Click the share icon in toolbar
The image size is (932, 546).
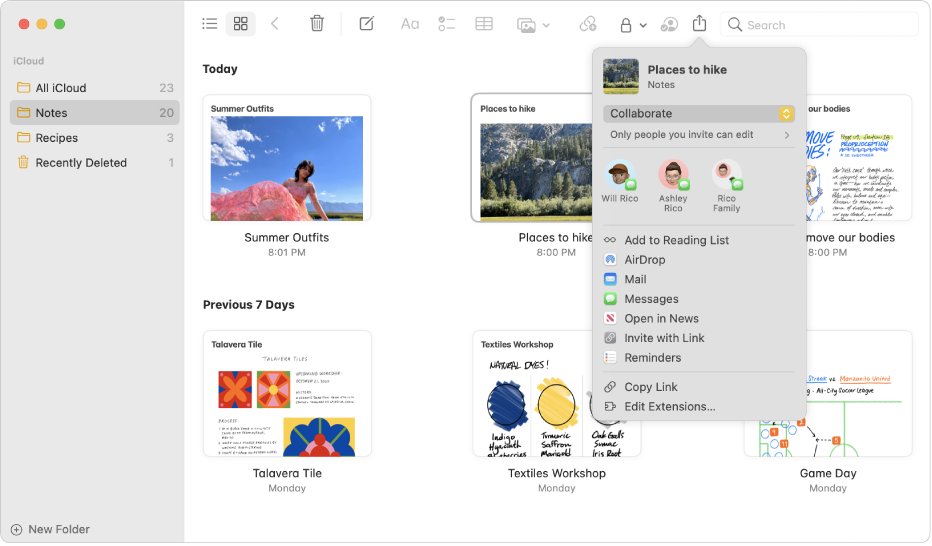[x=700, y=24]
